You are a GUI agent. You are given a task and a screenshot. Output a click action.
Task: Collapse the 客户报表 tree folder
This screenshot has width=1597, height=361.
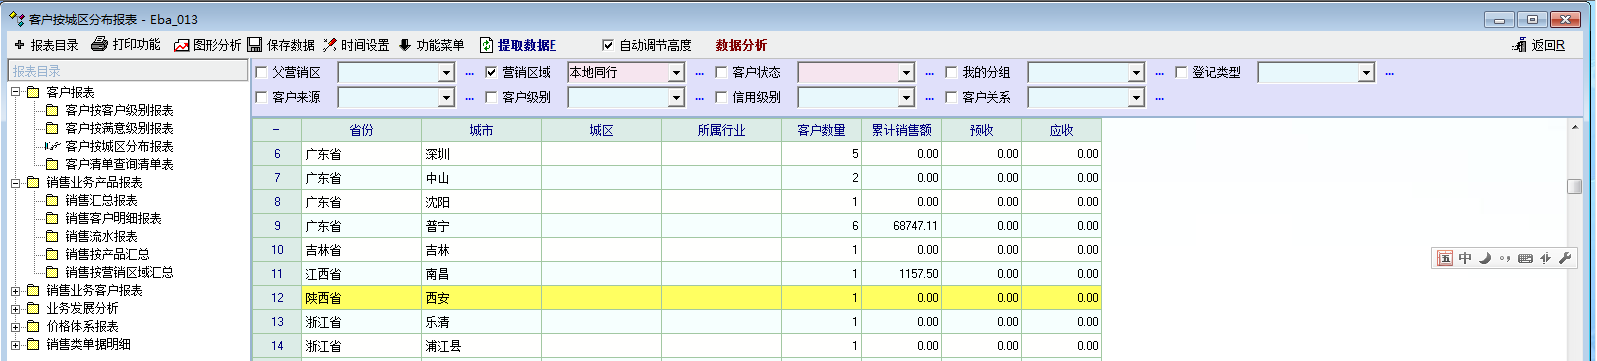tap(16, 92)
